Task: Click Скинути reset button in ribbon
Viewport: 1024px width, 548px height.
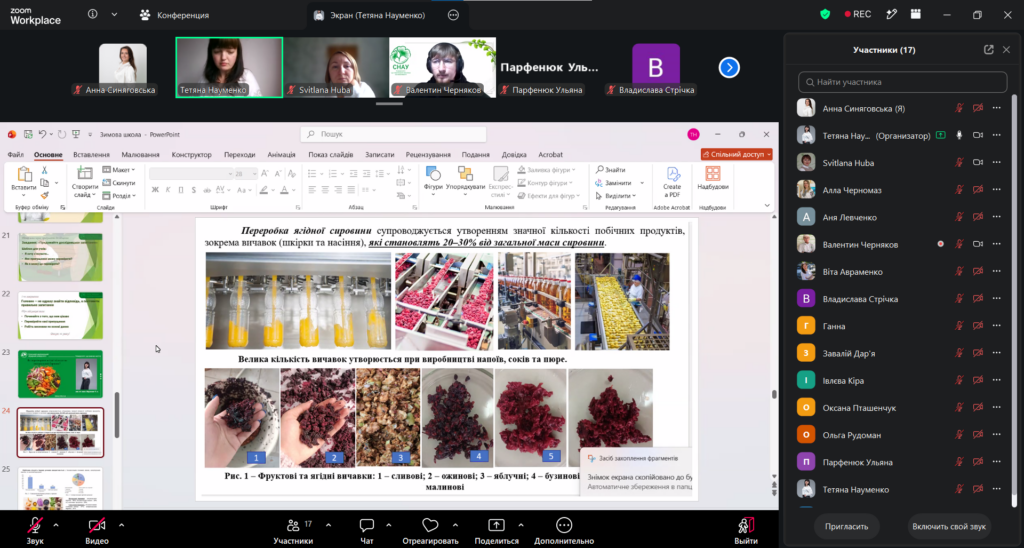Action: 119,183
